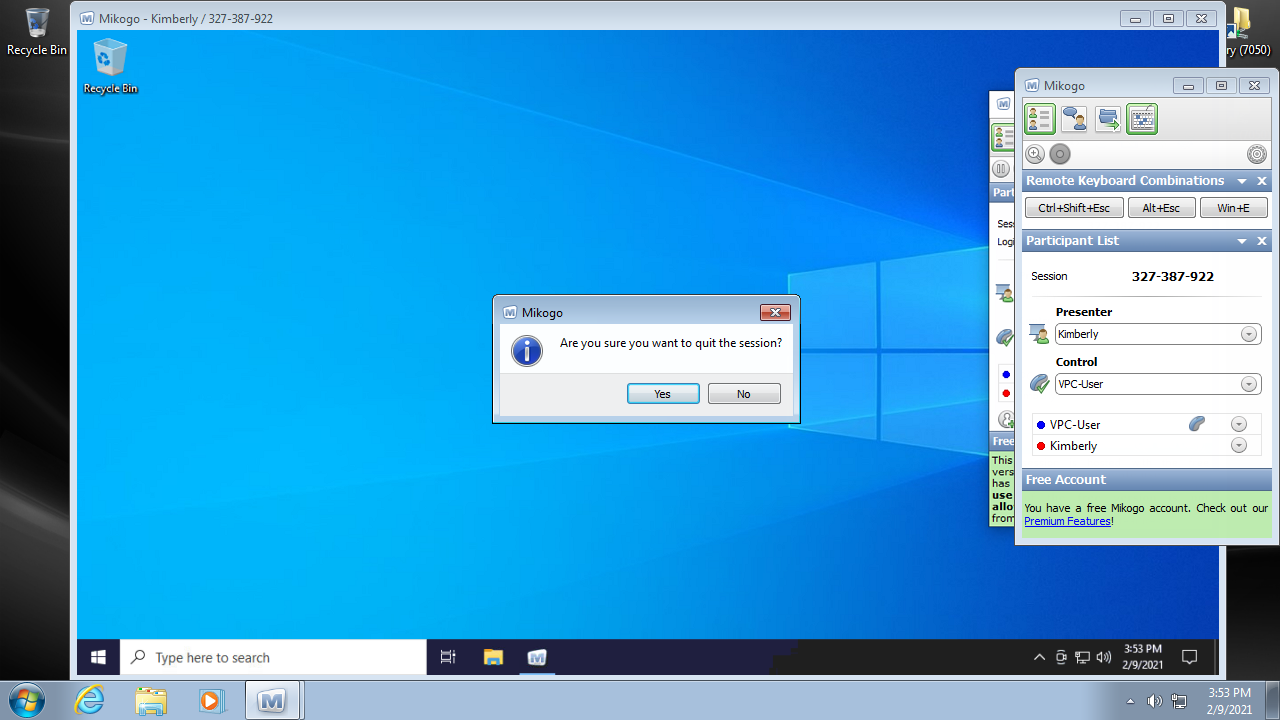This screenshot has height=720, width=1280.
Task: Send the Alt+Esc key combination
Action: tap(1161, 208)
